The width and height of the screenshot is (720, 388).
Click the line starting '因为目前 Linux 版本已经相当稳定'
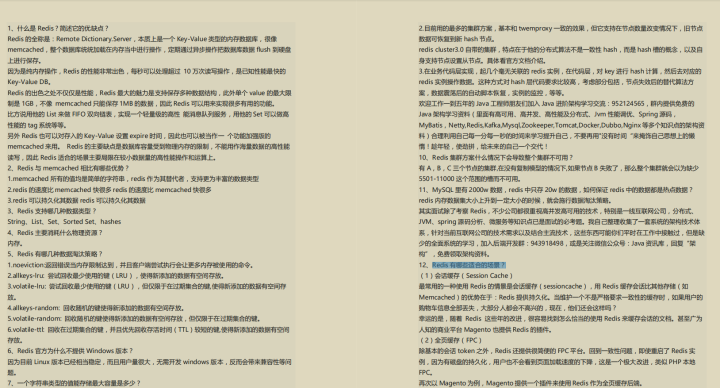(149, 362)
